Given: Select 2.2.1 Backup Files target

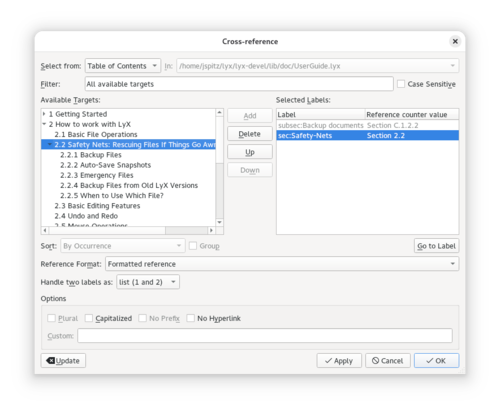Looking at the screenshot, I should (x=91, y=155).
